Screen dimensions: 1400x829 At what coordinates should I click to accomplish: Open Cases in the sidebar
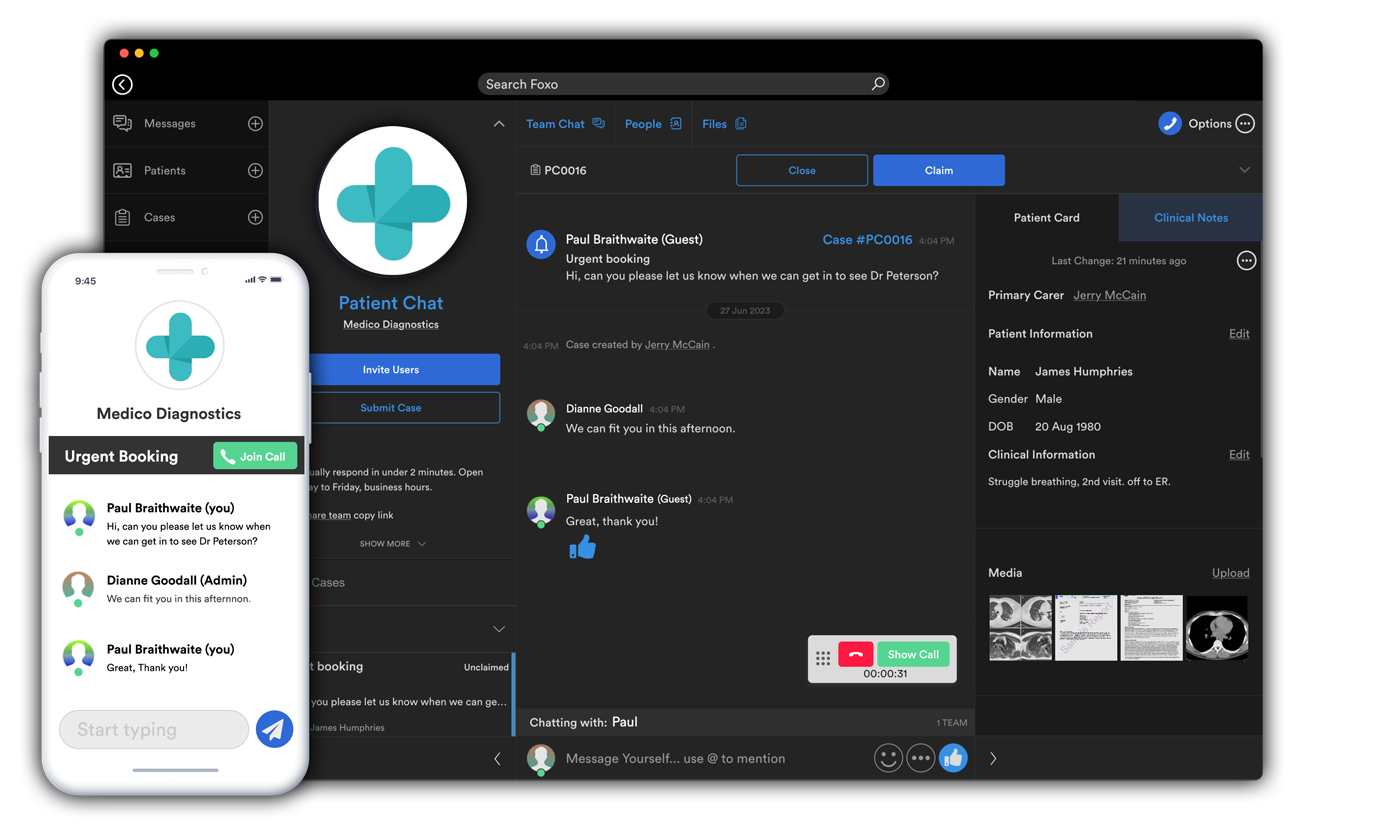[x=159, y=217]
